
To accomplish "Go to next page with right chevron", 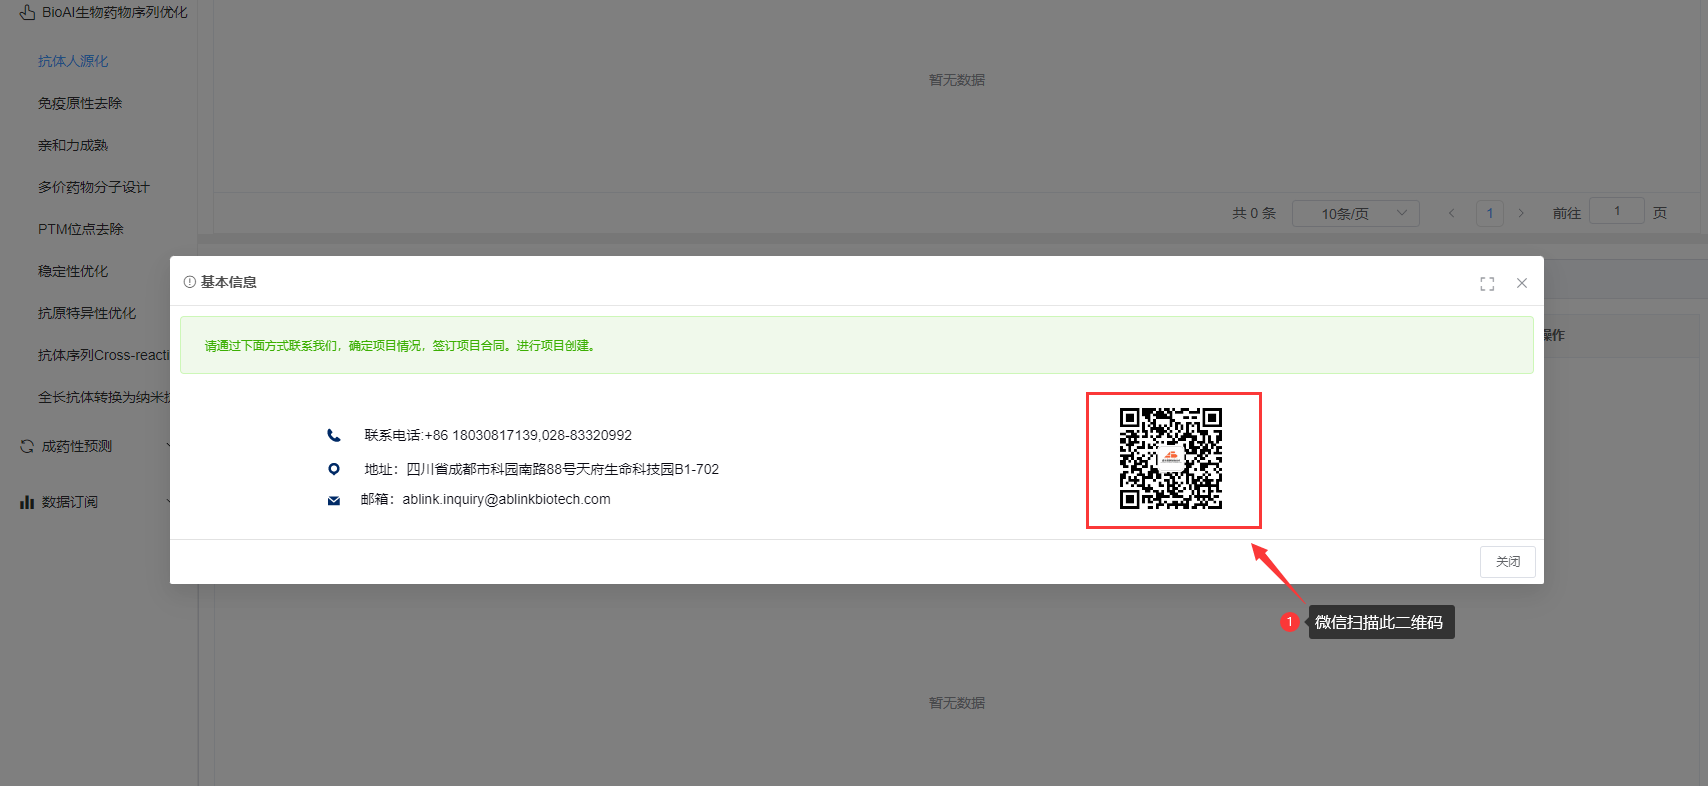I will point(1521,213).
